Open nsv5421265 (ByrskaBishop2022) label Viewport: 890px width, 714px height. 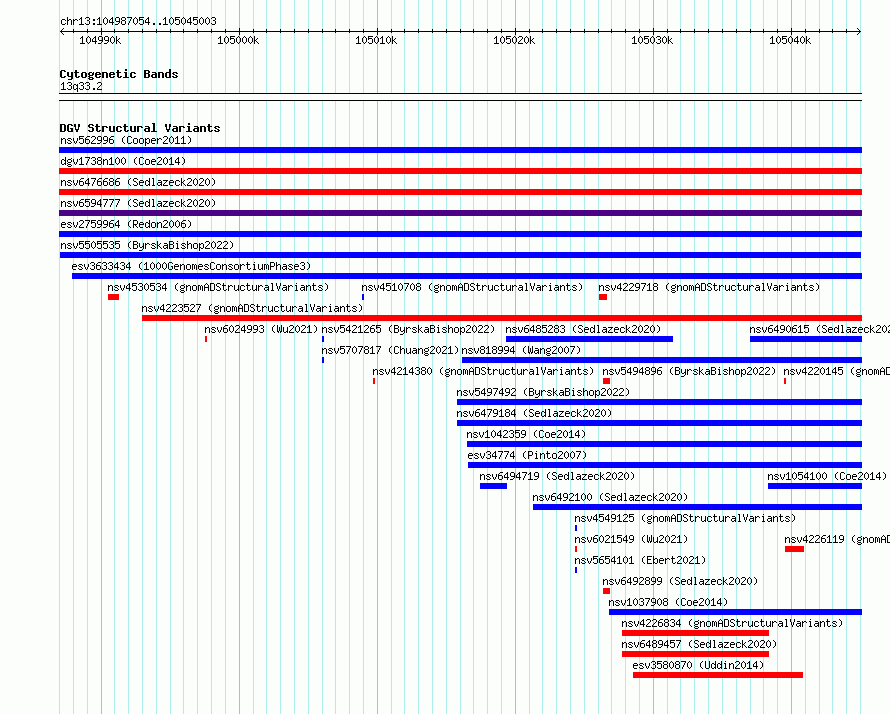click(408, 329)
